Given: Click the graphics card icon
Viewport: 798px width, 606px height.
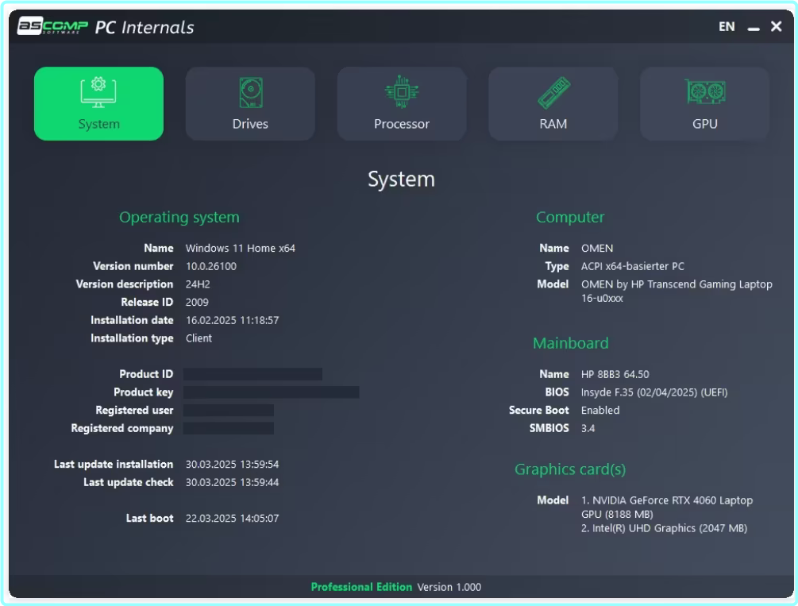Looking at the screenshot, I should (x=705, y=92).
